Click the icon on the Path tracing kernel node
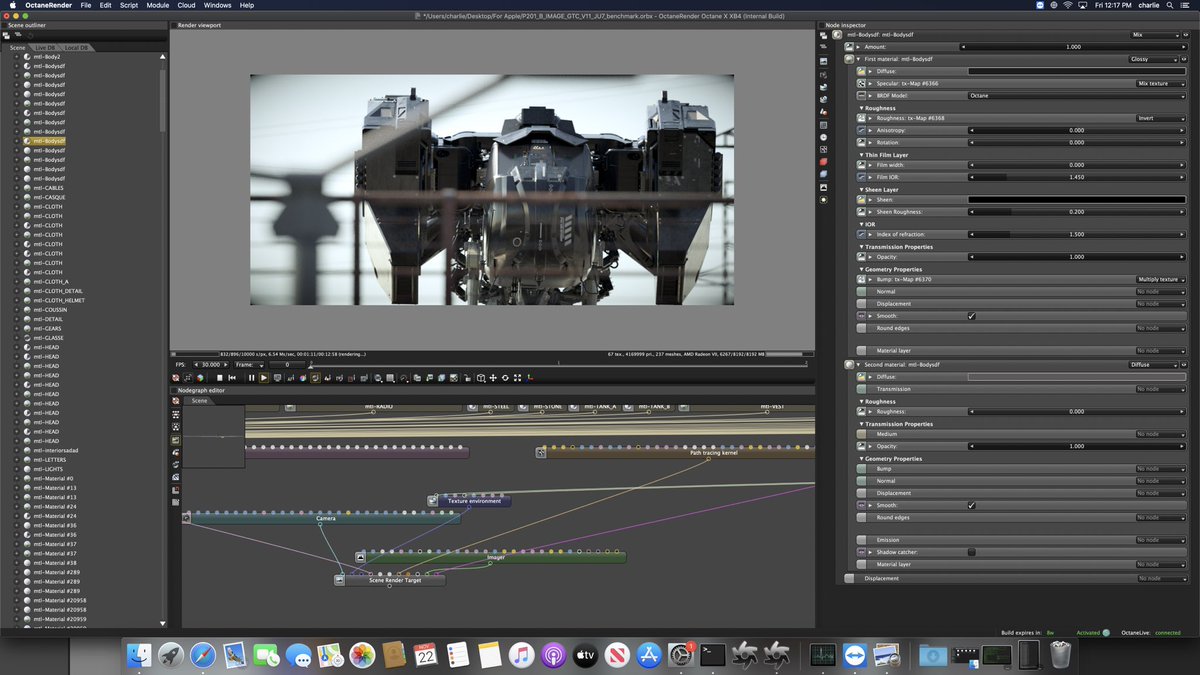The height and width of the screenshot is (675, 1200). click(x=541, y=452)
